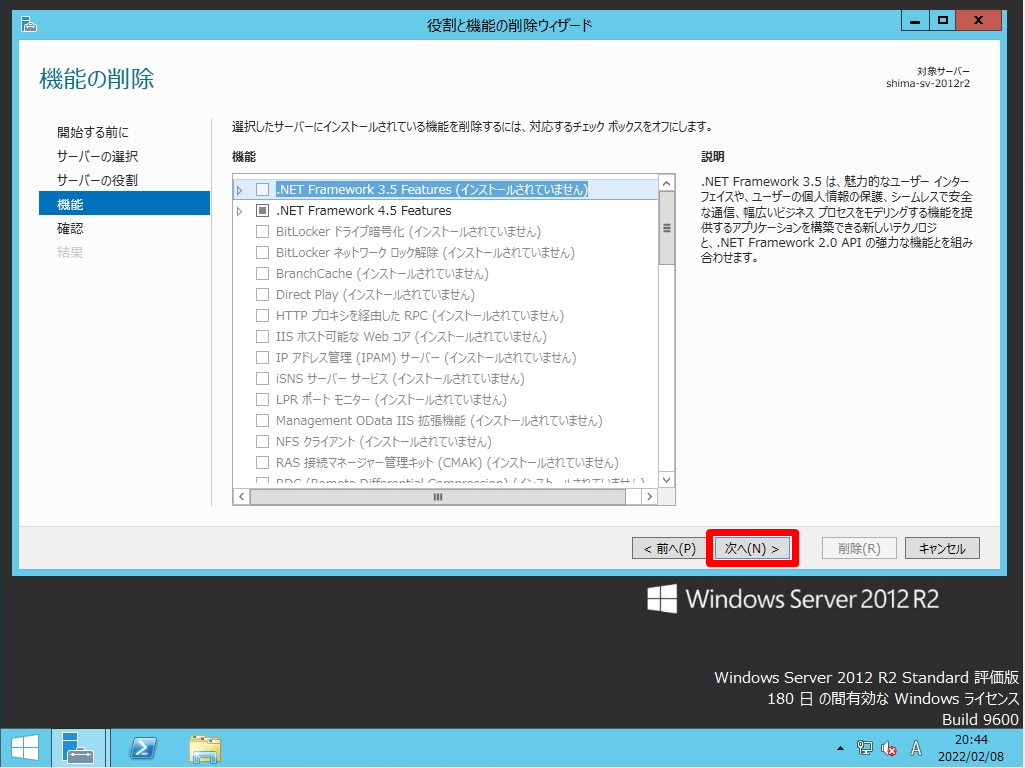
Task: Toggle the NFS クライアント checkbox
Action: (262, 441)
